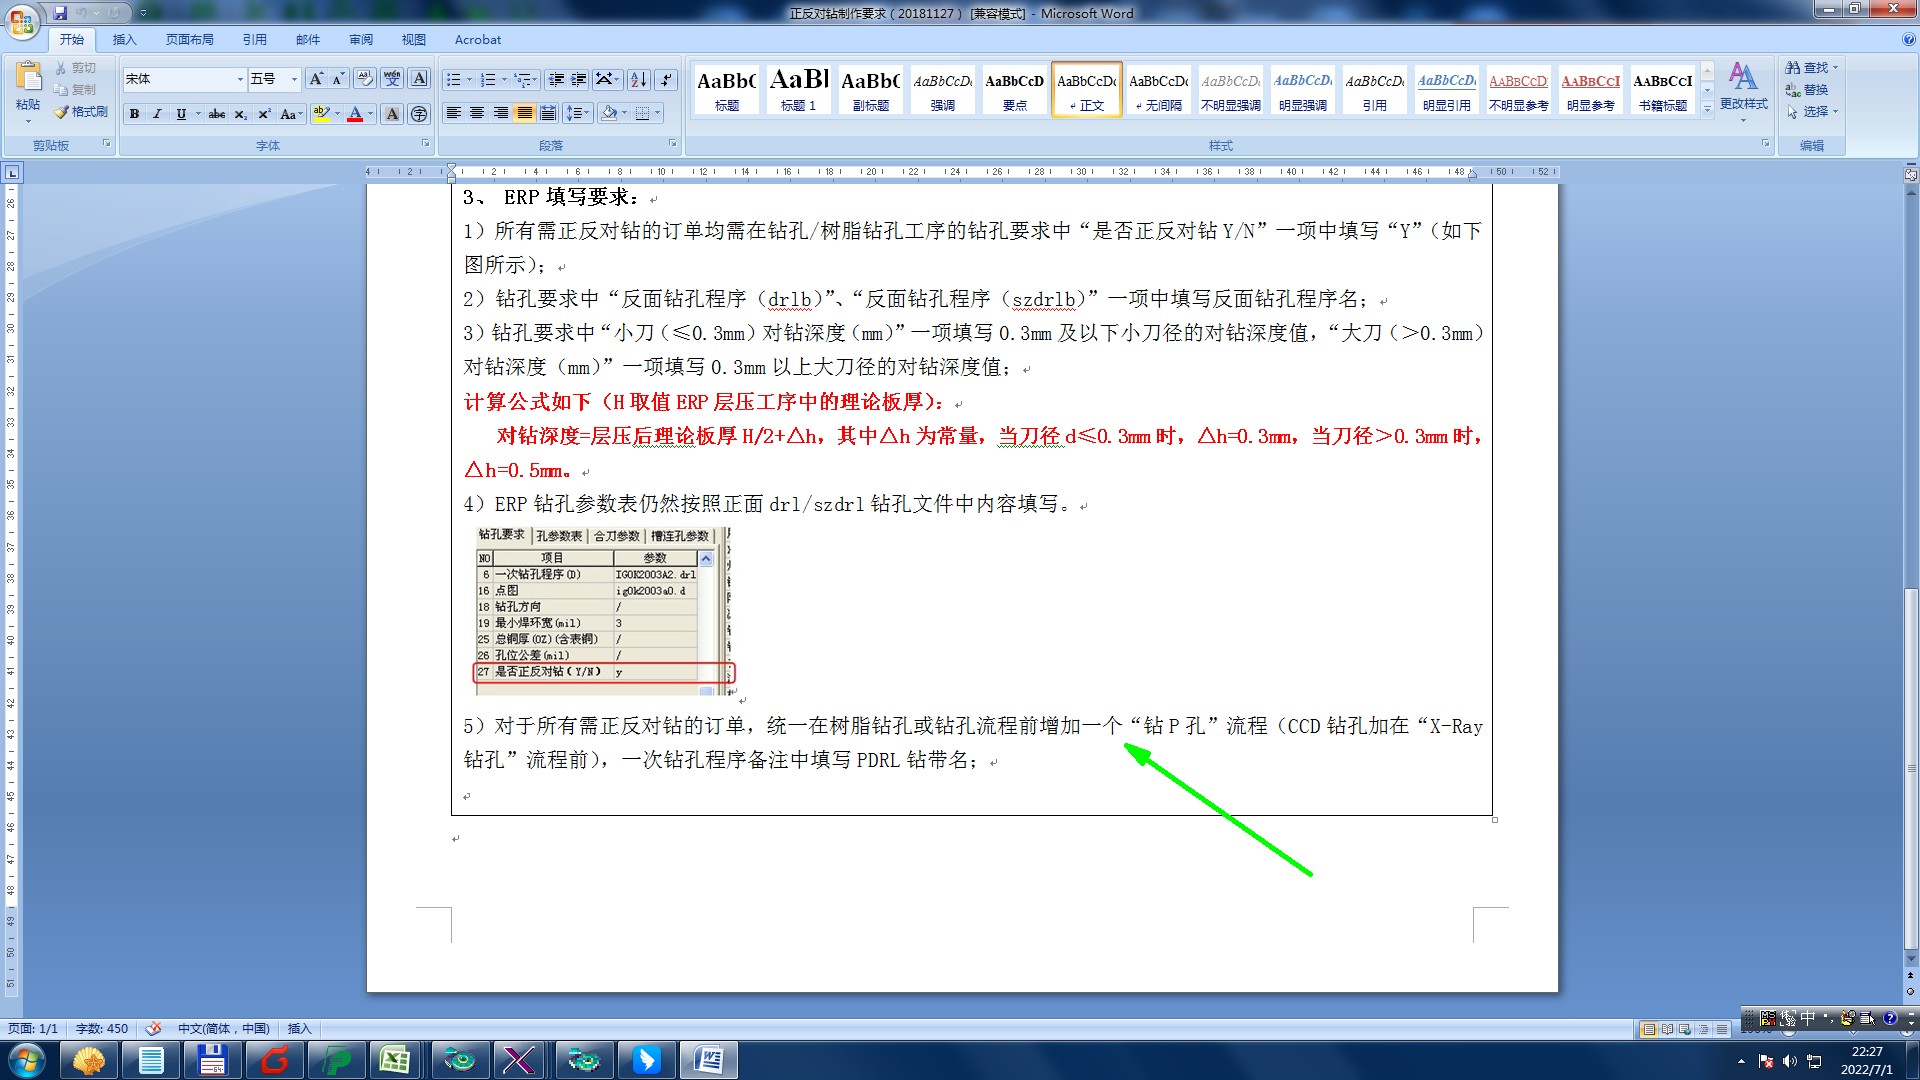Screen dimensions: 1920x1080
Task: Click the Phonetic Guide (wén) icon
Action: click(392, 79)
